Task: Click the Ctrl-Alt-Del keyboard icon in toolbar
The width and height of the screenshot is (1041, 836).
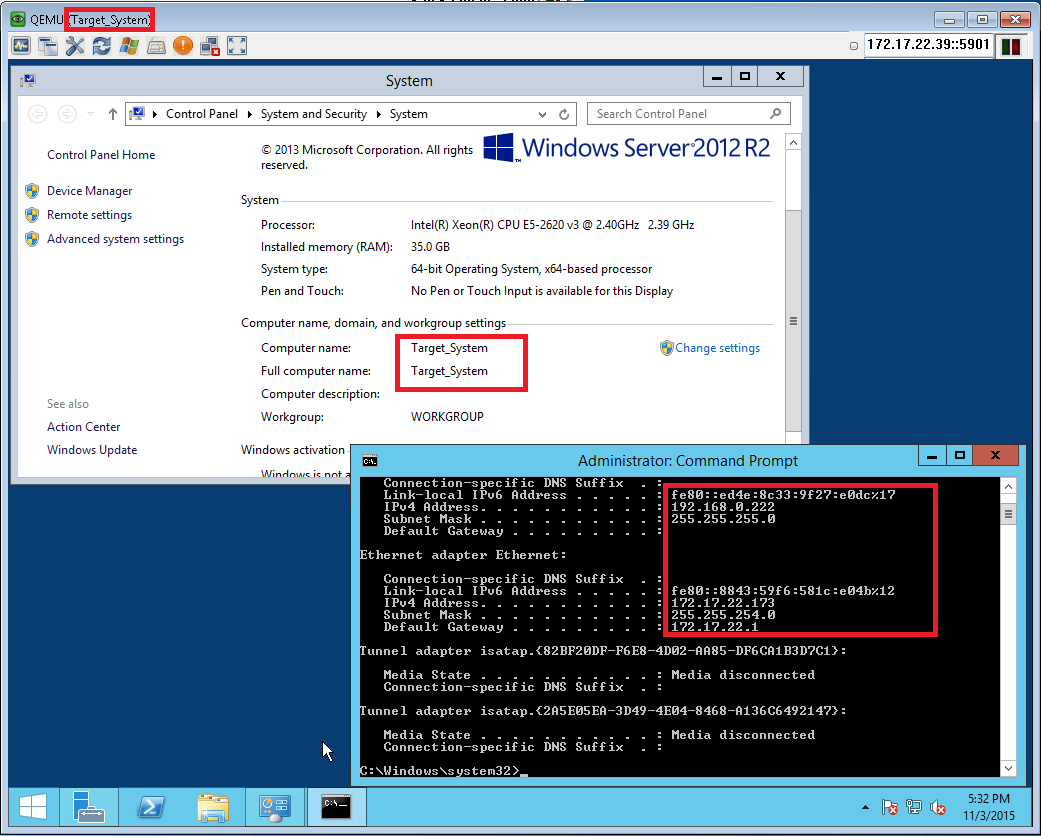Action: 155,46
